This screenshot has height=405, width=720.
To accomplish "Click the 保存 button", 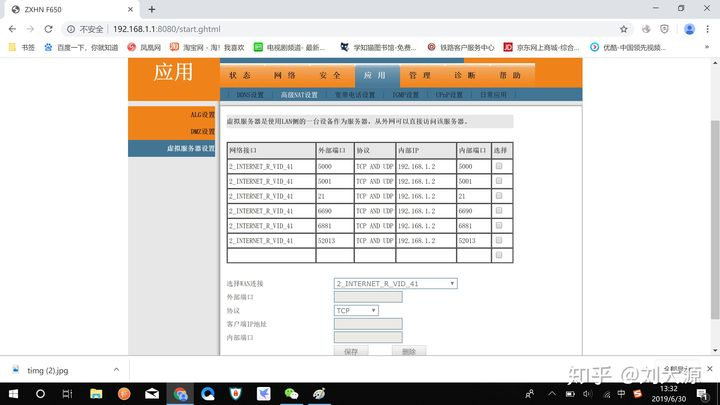I will point(351,351).
